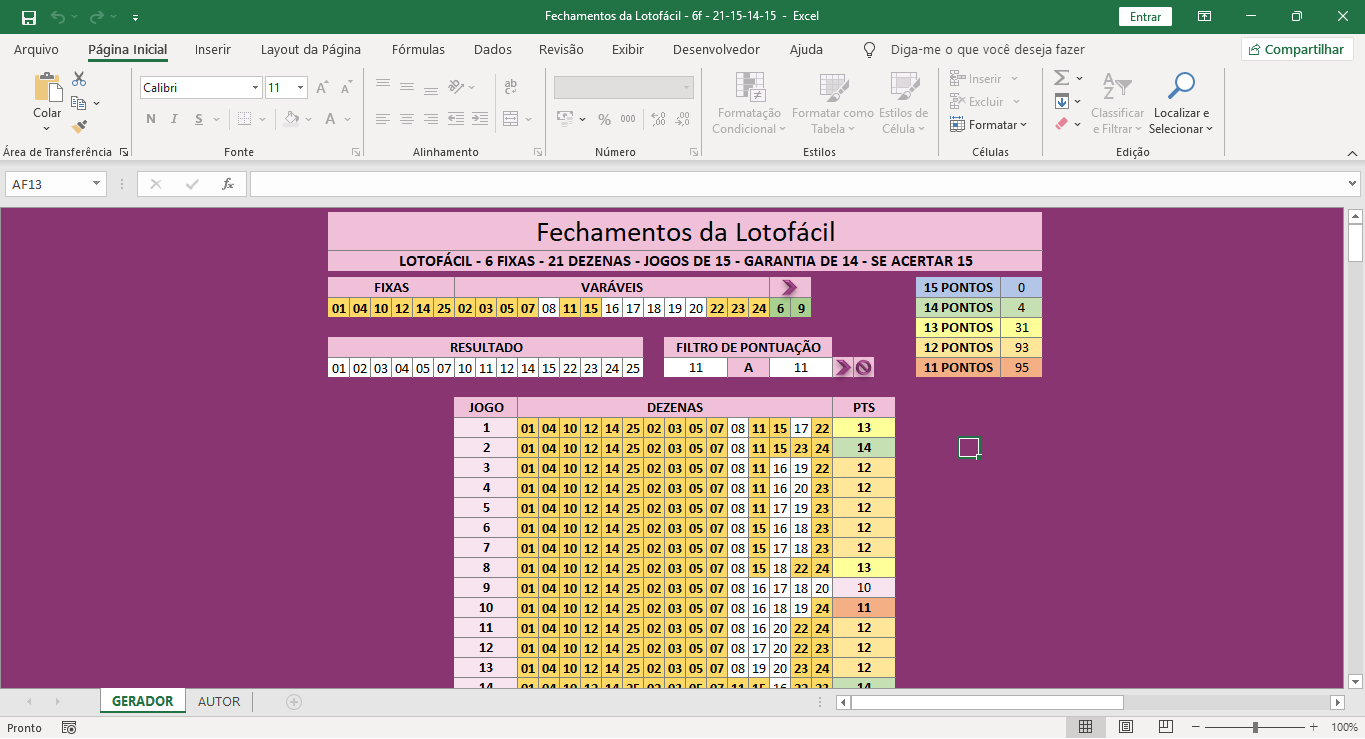Click the AutoSum sigma icon
Screen dimensions: 1365x739
1062,78
